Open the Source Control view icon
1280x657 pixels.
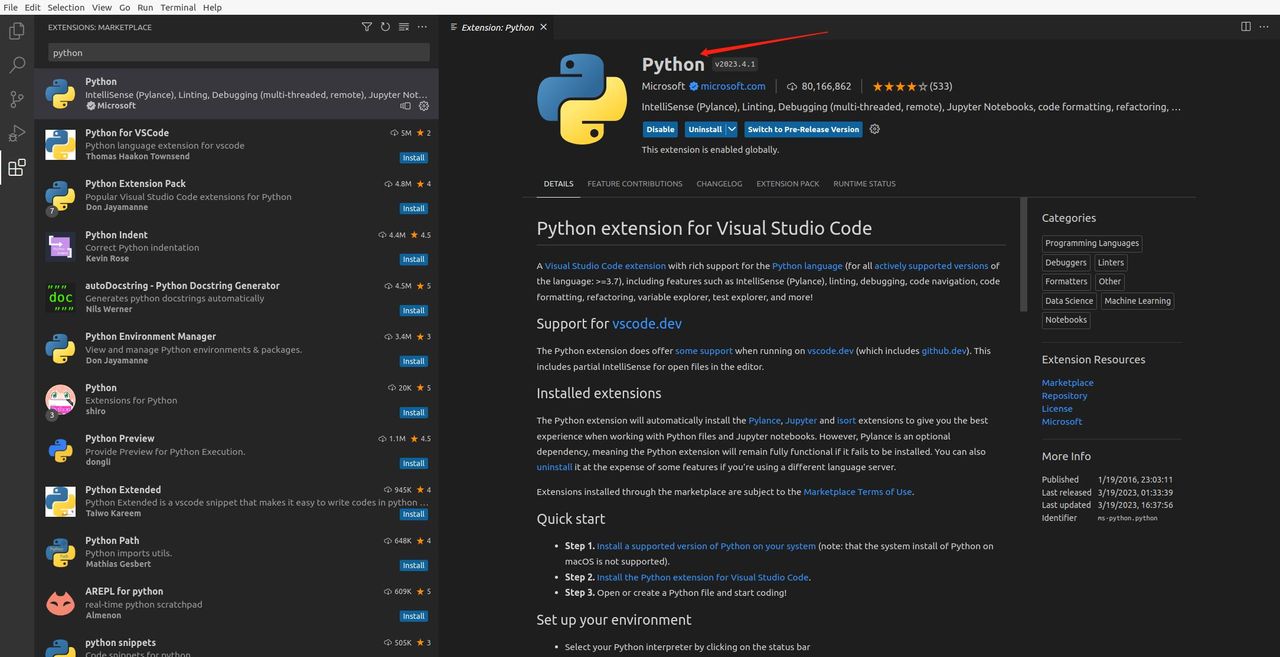pyautogui.click(x=16, y=99)
